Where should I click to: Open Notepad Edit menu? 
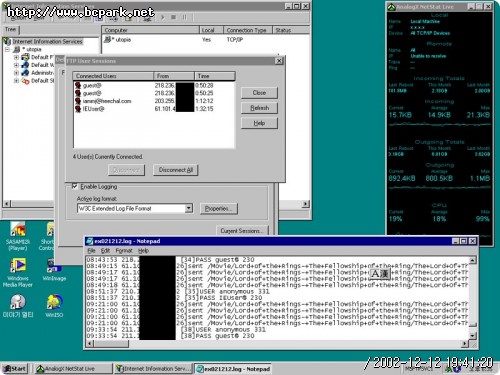[x=105, y=251]
